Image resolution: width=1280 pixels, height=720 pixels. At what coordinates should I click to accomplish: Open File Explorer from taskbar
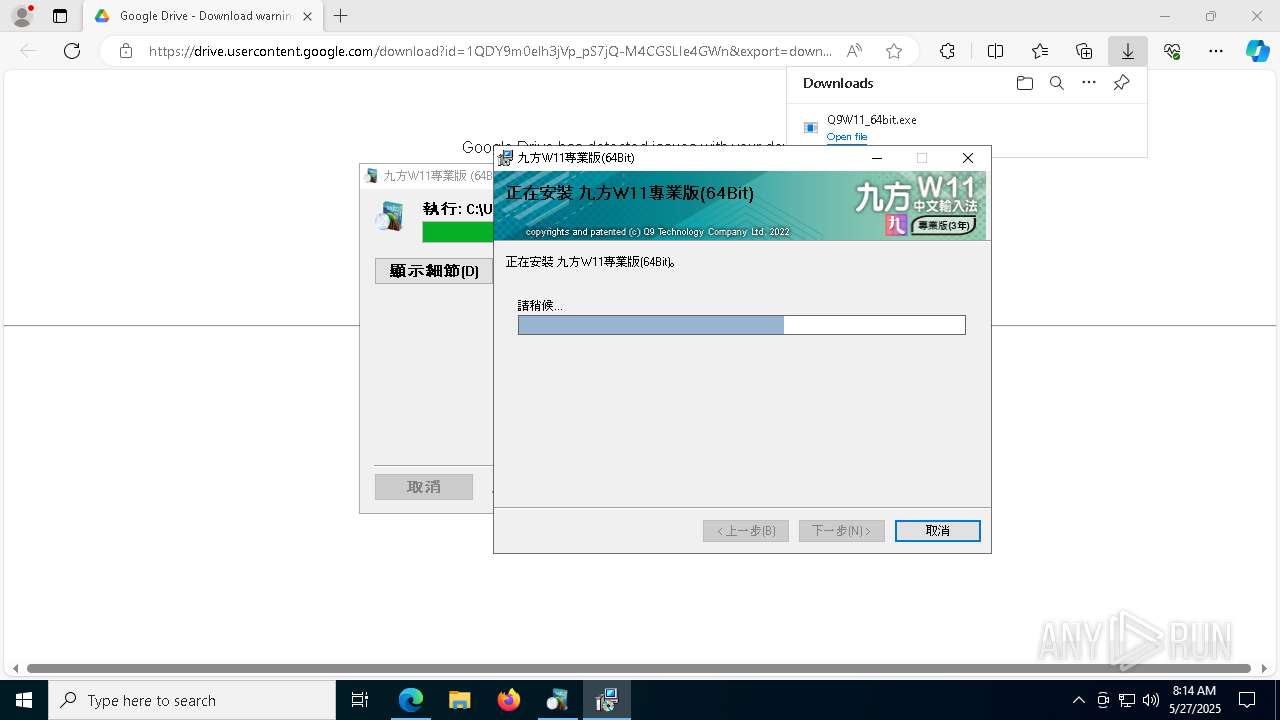coord(459,700)
